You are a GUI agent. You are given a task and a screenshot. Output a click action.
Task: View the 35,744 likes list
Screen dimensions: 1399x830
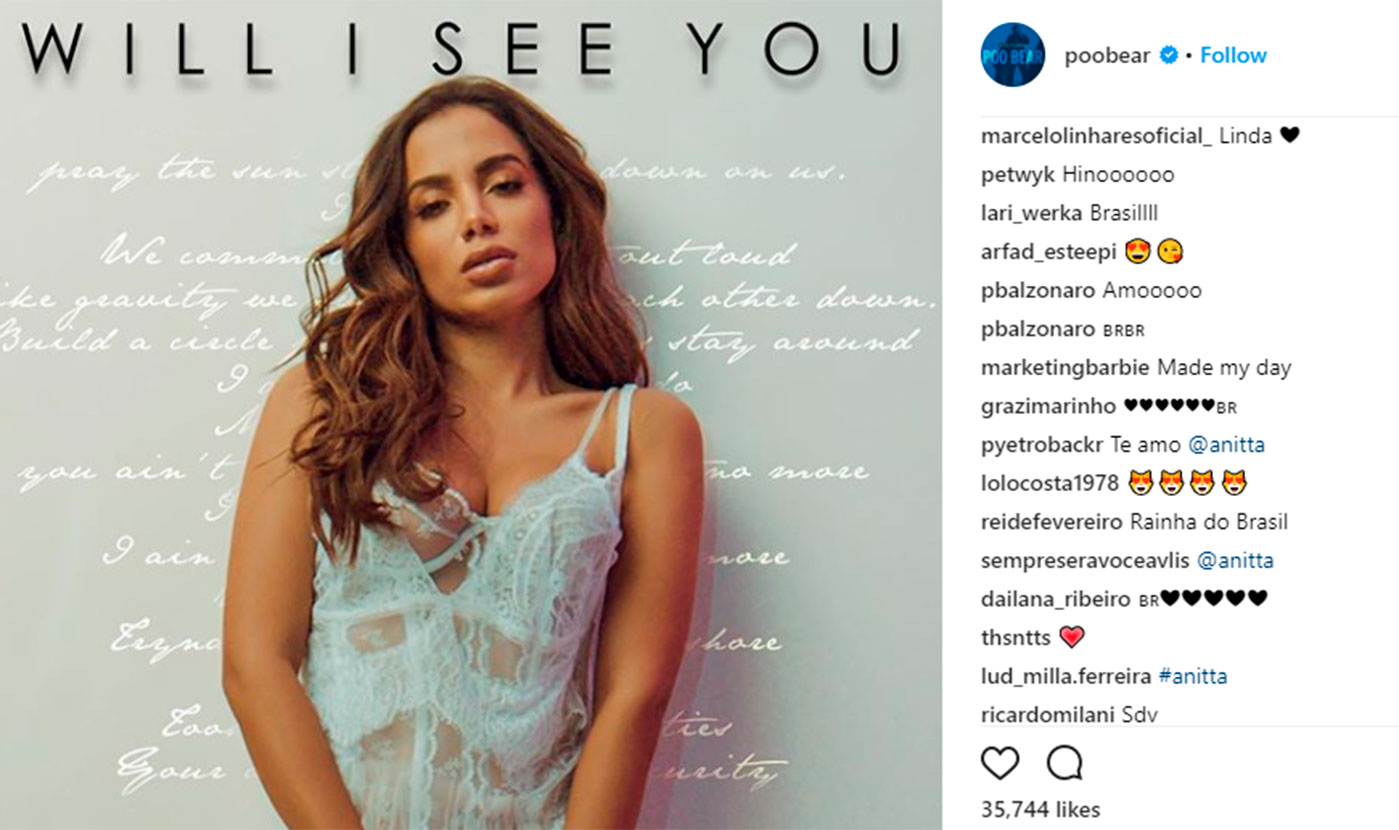point(1040,810)
